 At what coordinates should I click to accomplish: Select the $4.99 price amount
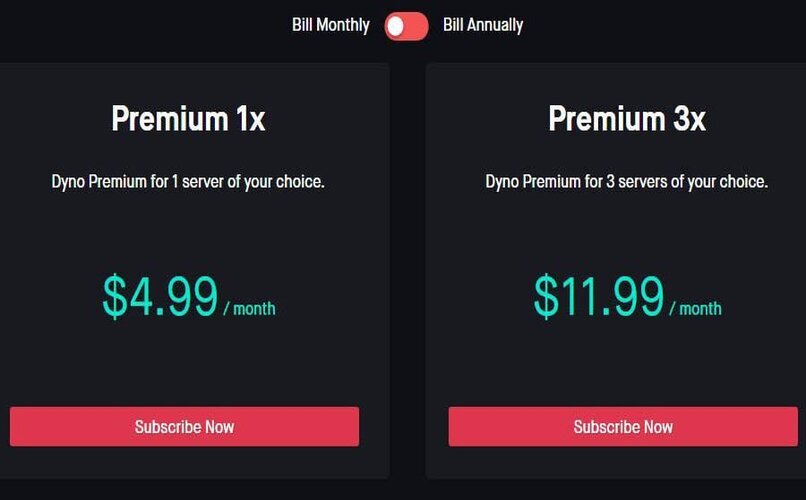(x=160, y=297)
